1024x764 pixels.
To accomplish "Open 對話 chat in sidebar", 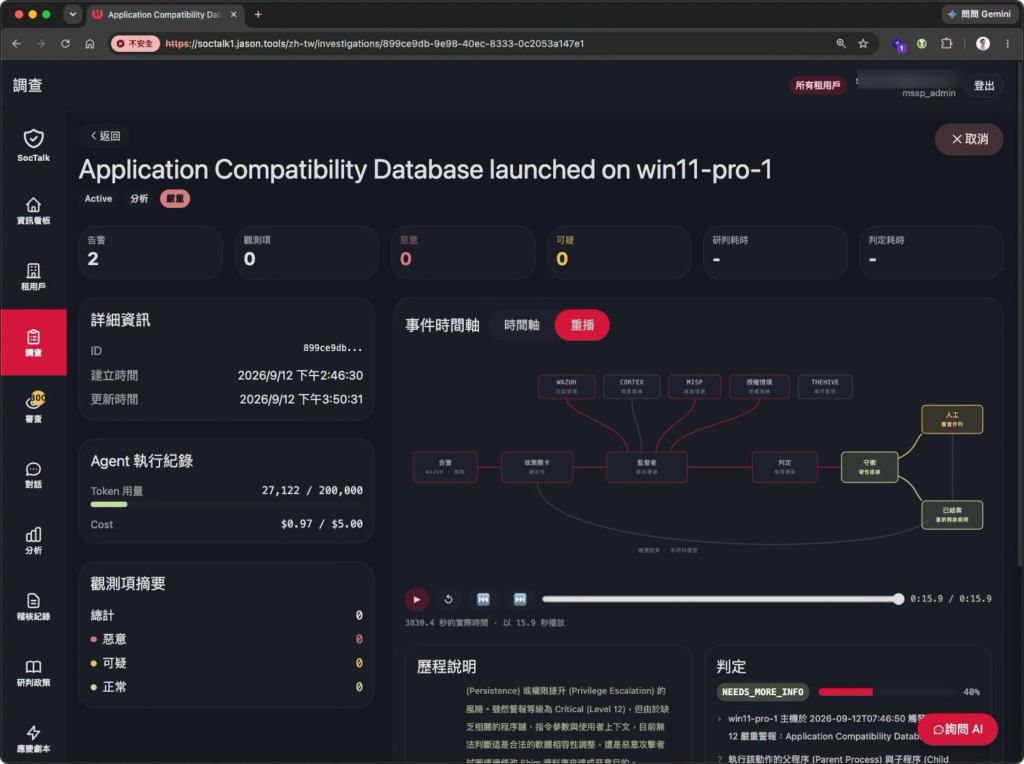I will (x=33, y=475).
